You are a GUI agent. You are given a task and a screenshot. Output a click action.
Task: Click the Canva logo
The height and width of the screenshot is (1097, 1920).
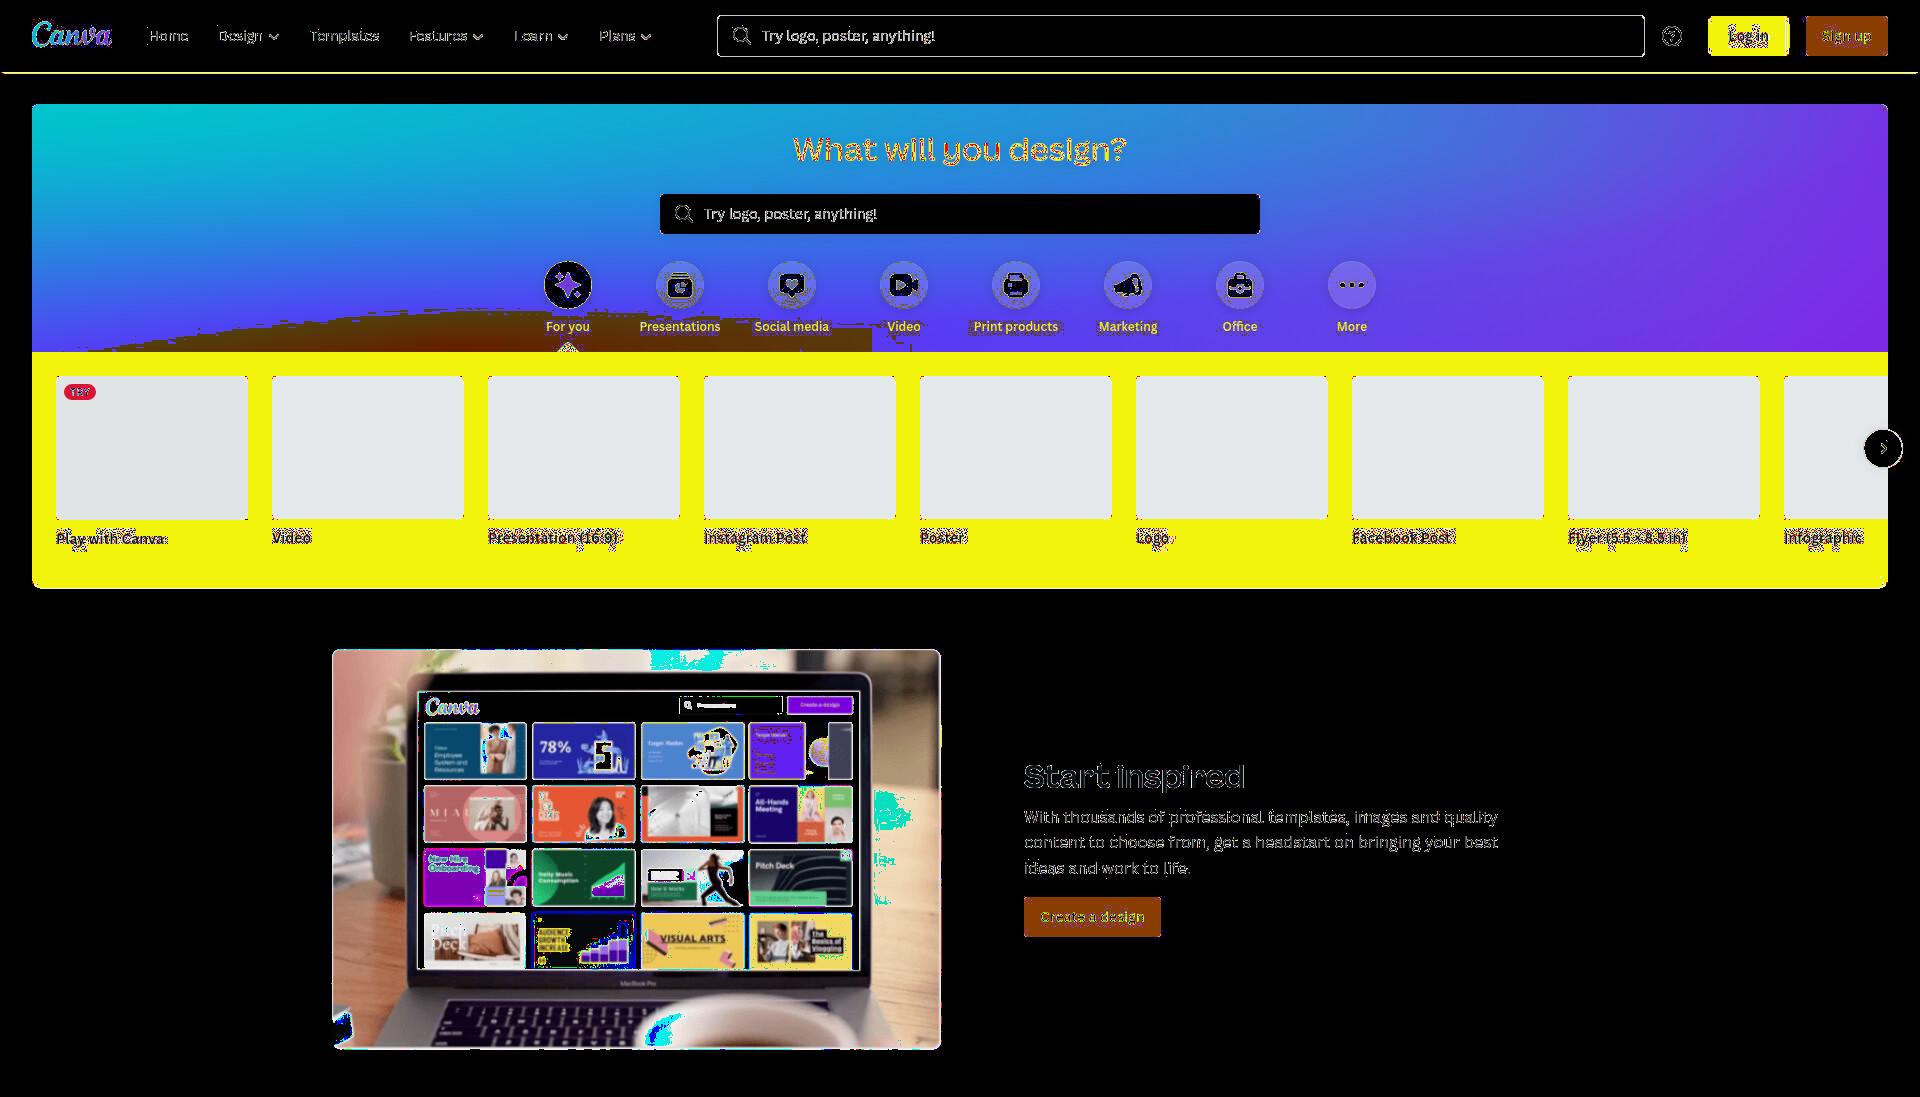[71, 35]
